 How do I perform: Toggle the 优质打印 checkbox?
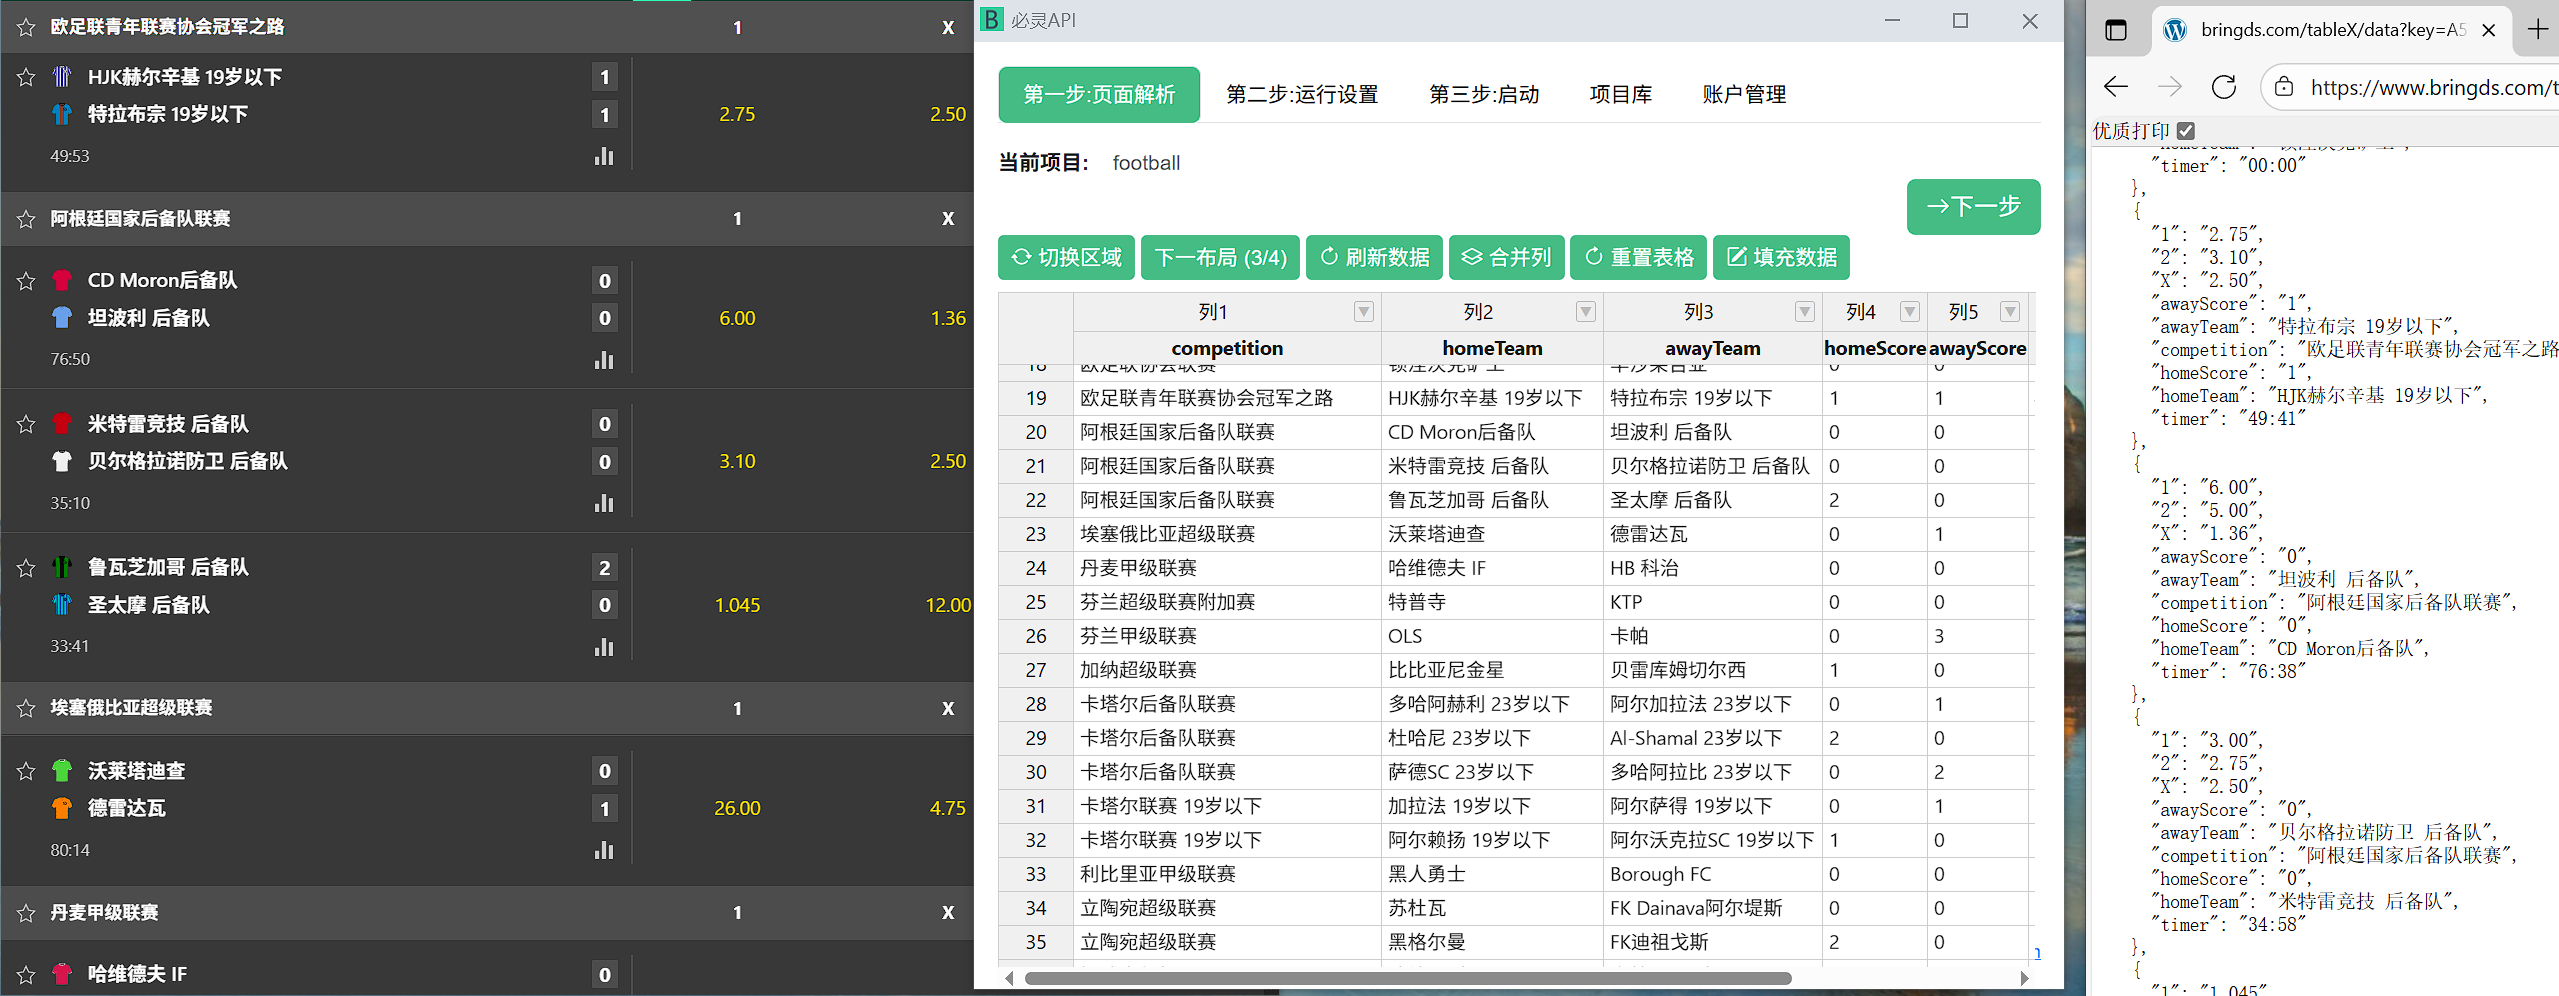tap(2186, 131)
